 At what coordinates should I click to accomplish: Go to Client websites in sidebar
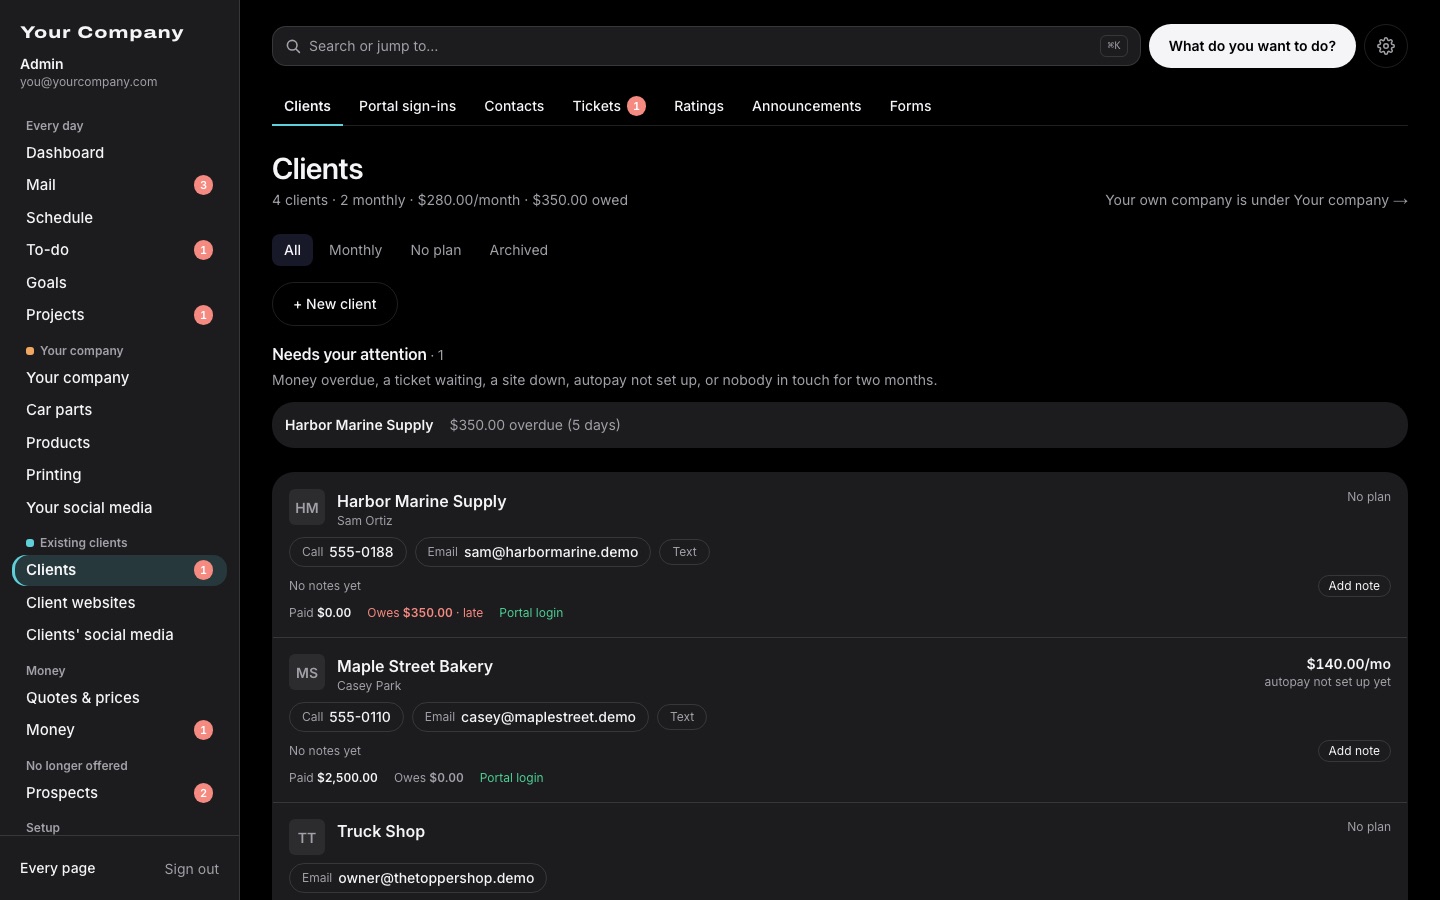pyautogui.click(x=119, y=603)
